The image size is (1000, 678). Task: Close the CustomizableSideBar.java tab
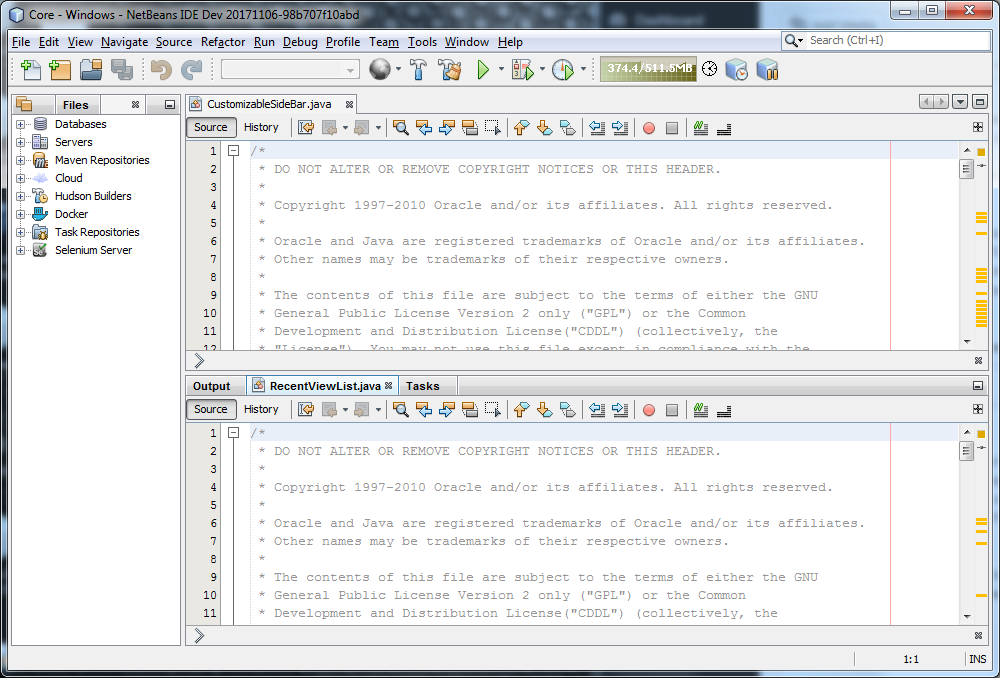pos(349,104)
